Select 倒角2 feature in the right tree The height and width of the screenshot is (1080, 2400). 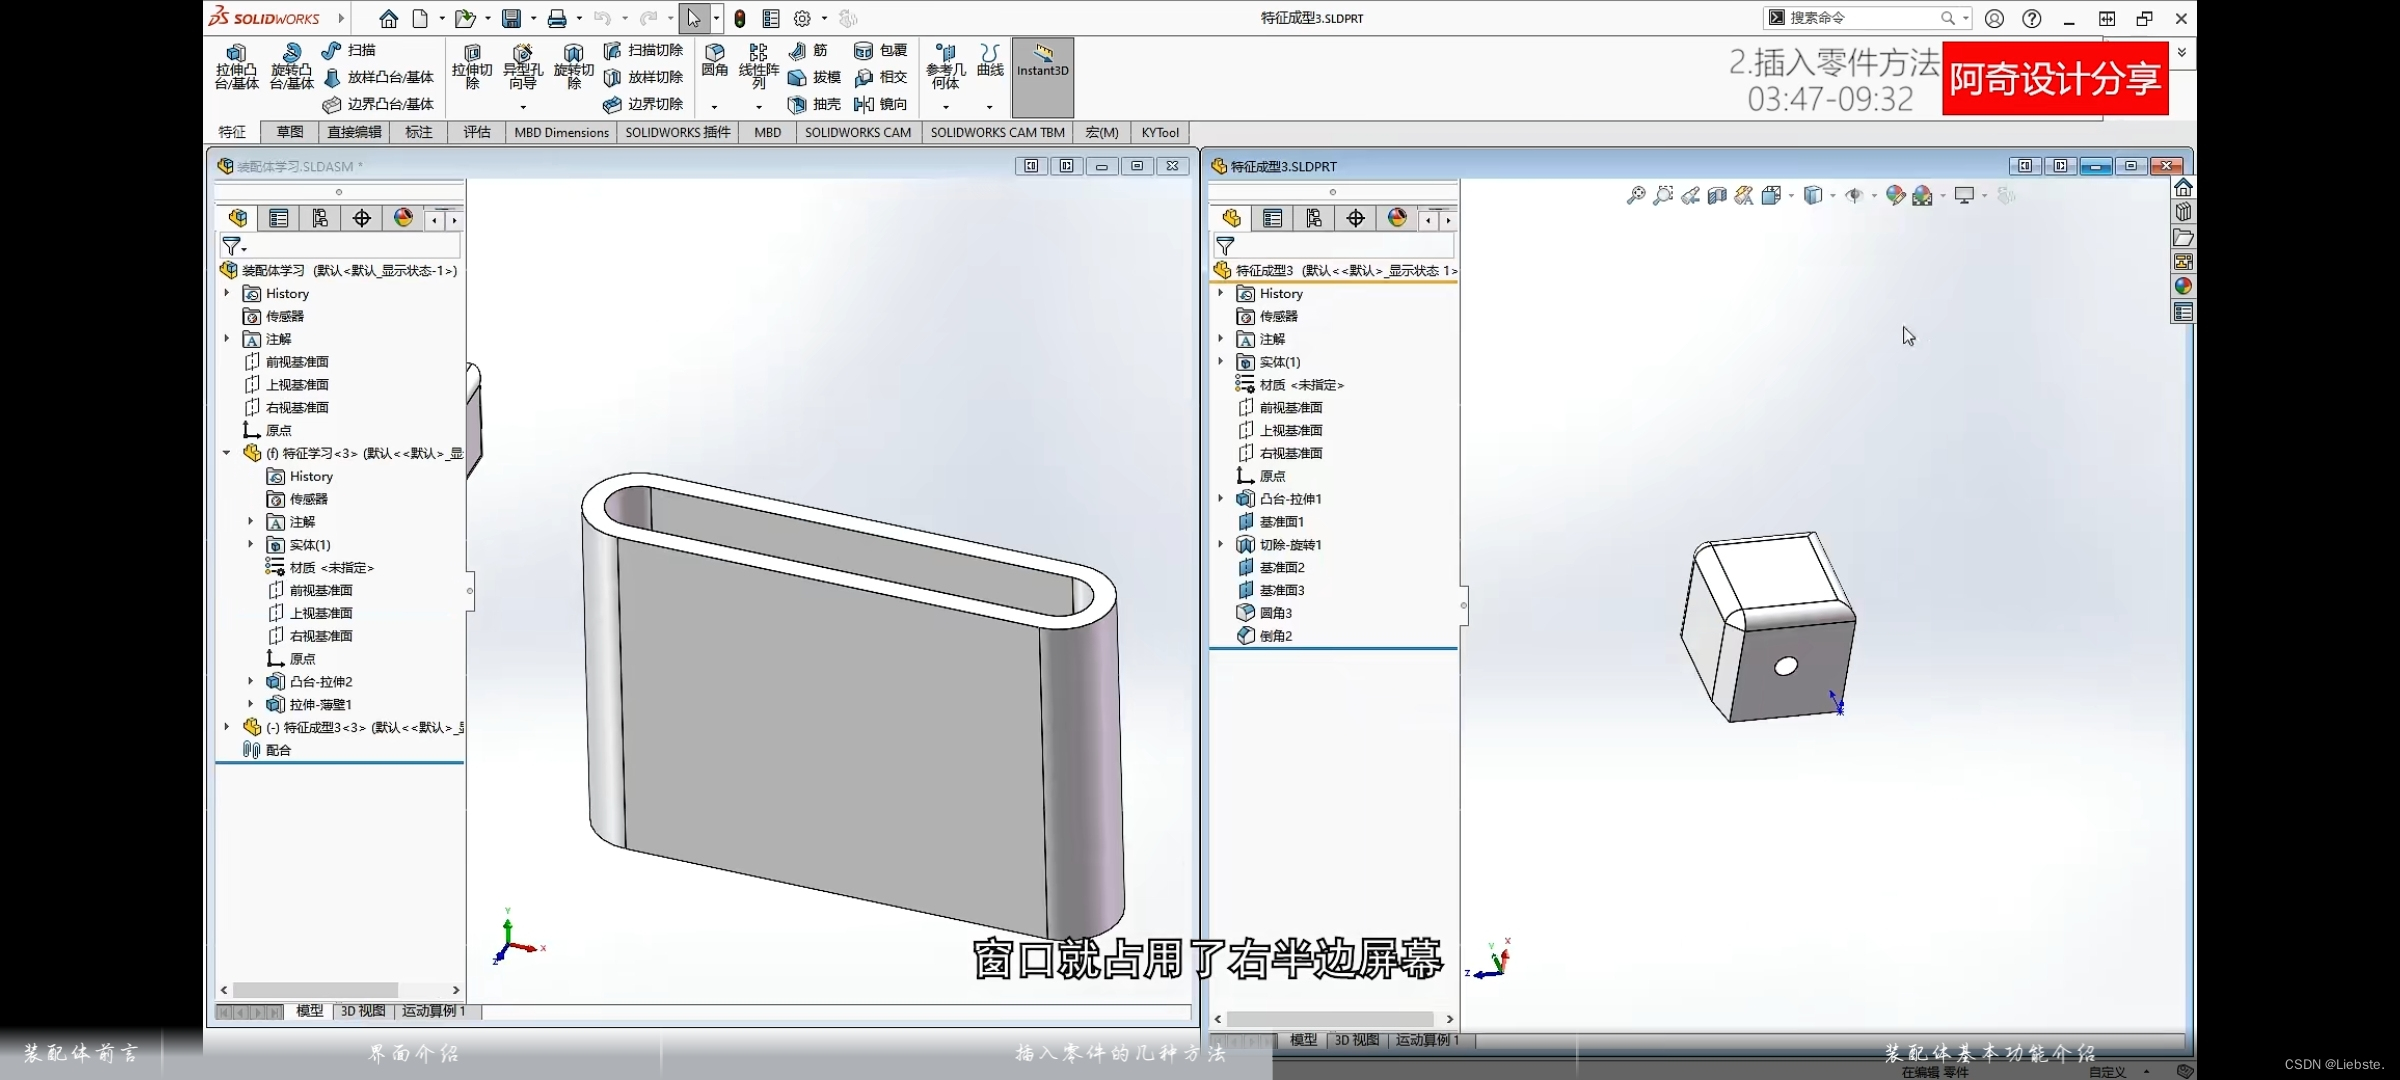1276,636
